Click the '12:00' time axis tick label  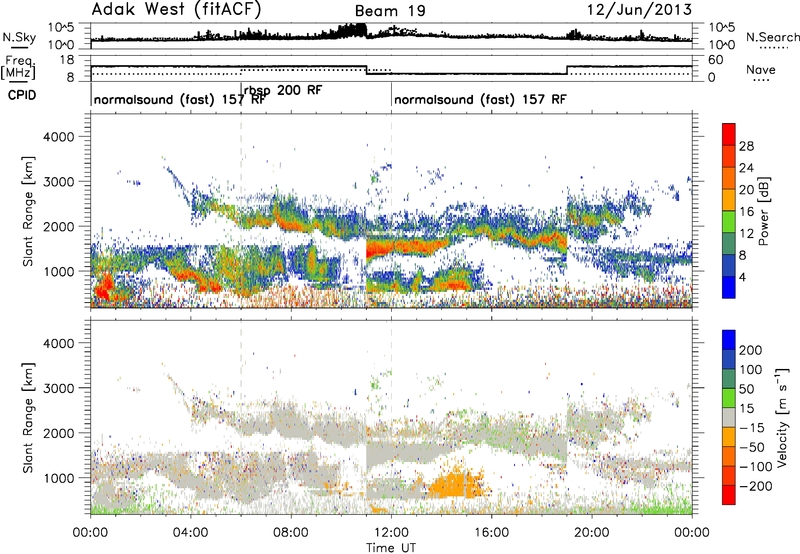pyautogui.click(x=391, y=533)
